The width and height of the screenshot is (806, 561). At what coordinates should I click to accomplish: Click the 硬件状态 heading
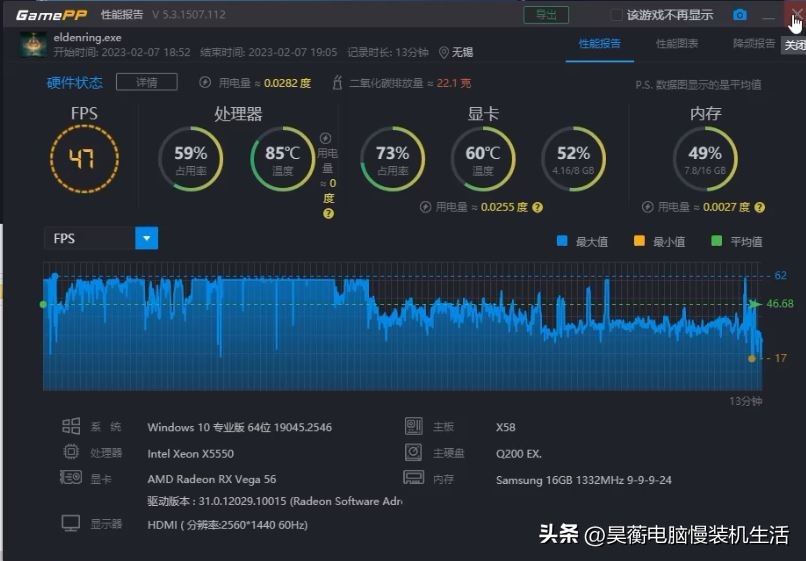[x=75, y=82]
